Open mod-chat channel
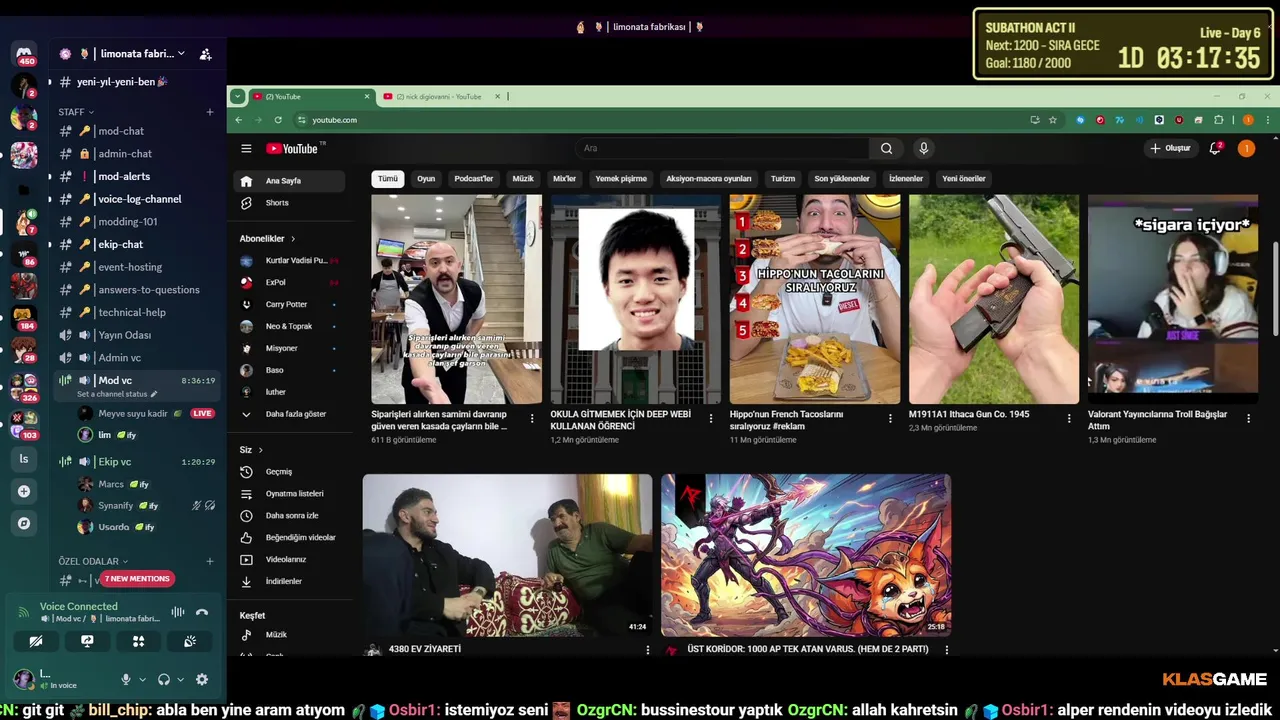The image size is (1280, 720). pos(135,131)
